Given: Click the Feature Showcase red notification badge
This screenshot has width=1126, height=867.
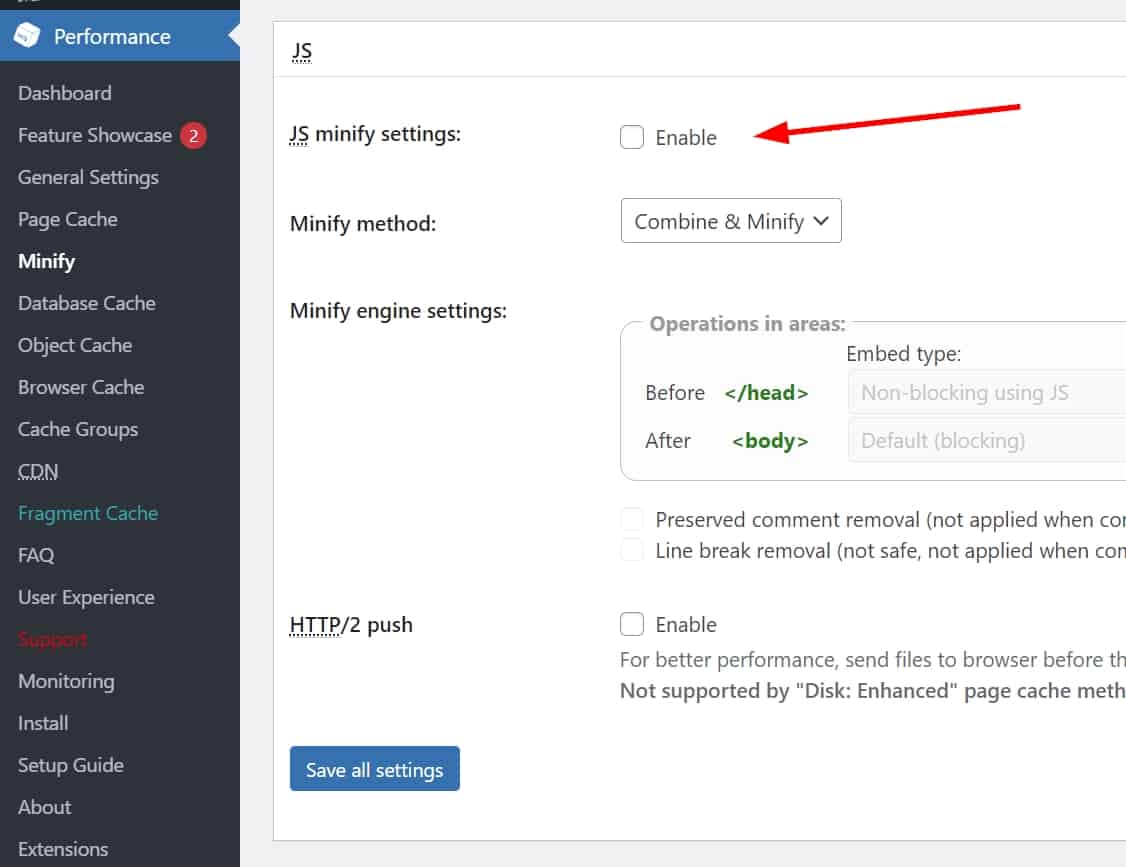Looking at the screenshot, I should click(x=193, y=135).
